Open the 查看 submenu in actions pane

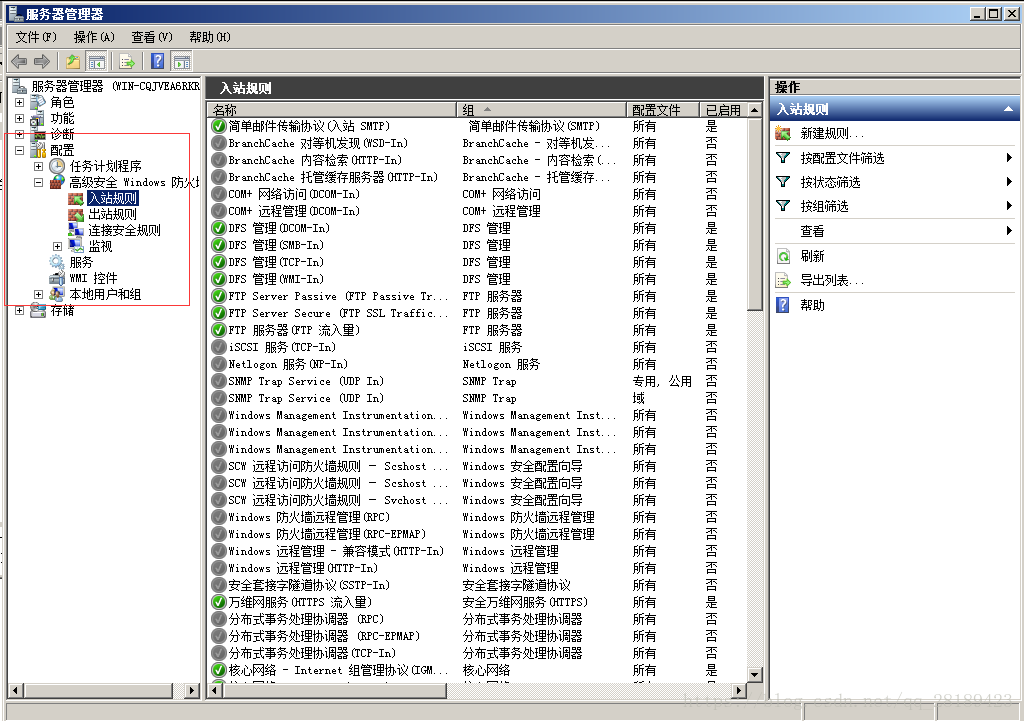coord(1009,231)
